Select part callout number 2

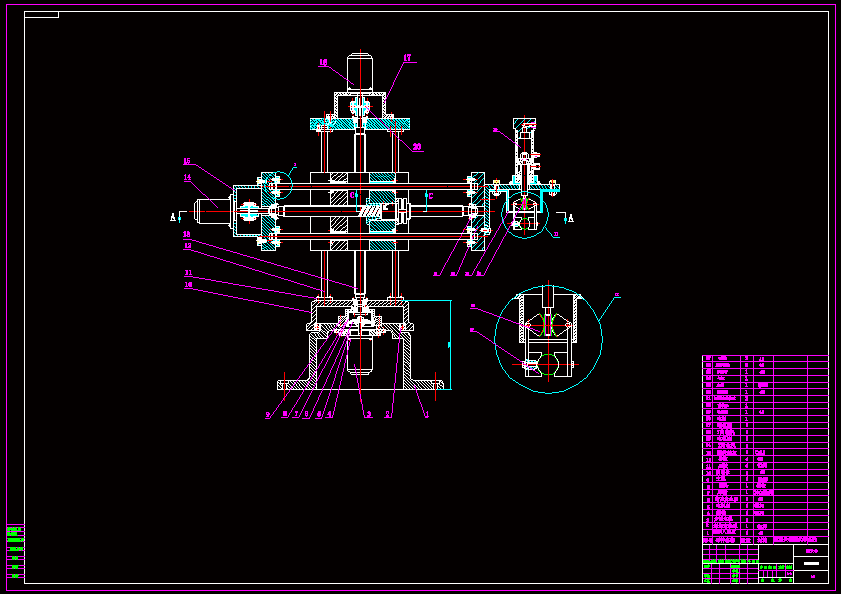(388, 415)
